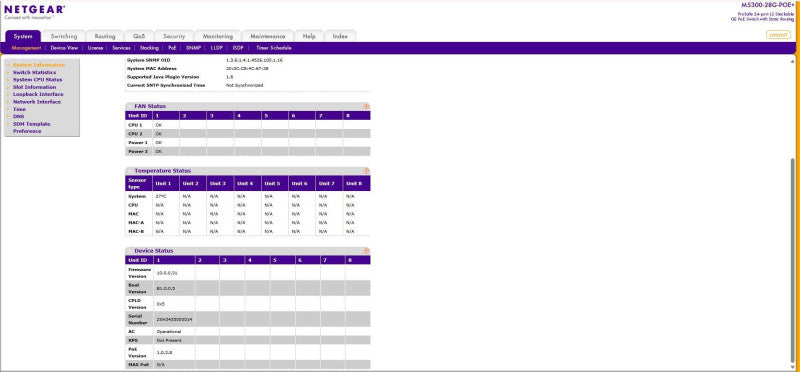Image resolution: width=800 pixels, height=372 pixels.
Task: Open the Index tab
Action: click(x=340, y=36)
